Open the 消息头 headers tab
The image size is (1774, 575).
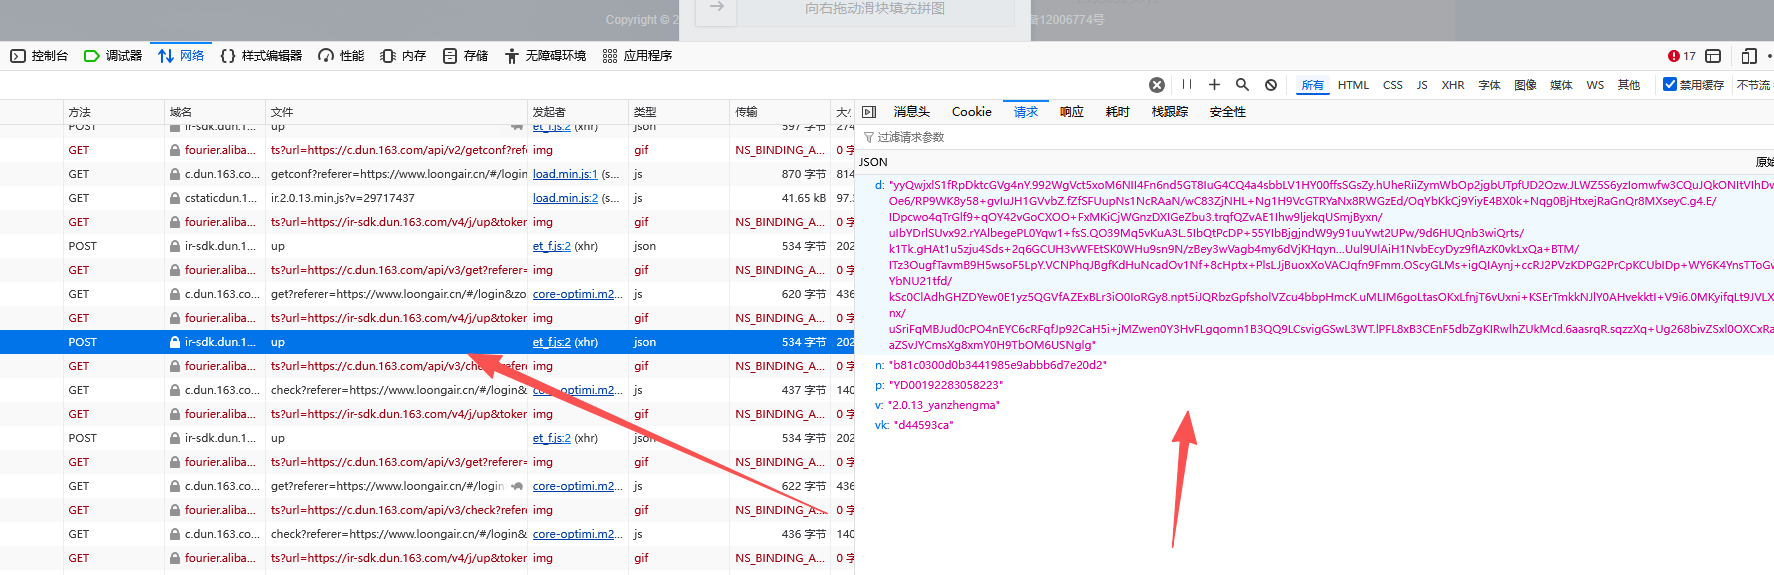coord(912,112)
